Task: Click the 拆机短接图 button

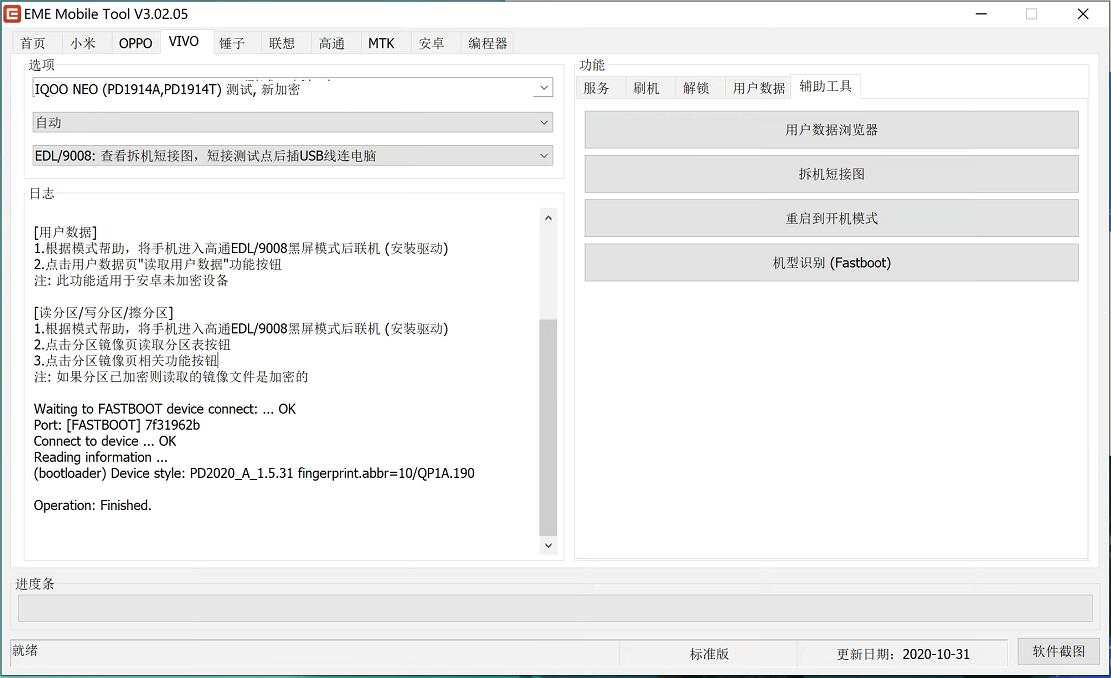Action: coord(831,174)
